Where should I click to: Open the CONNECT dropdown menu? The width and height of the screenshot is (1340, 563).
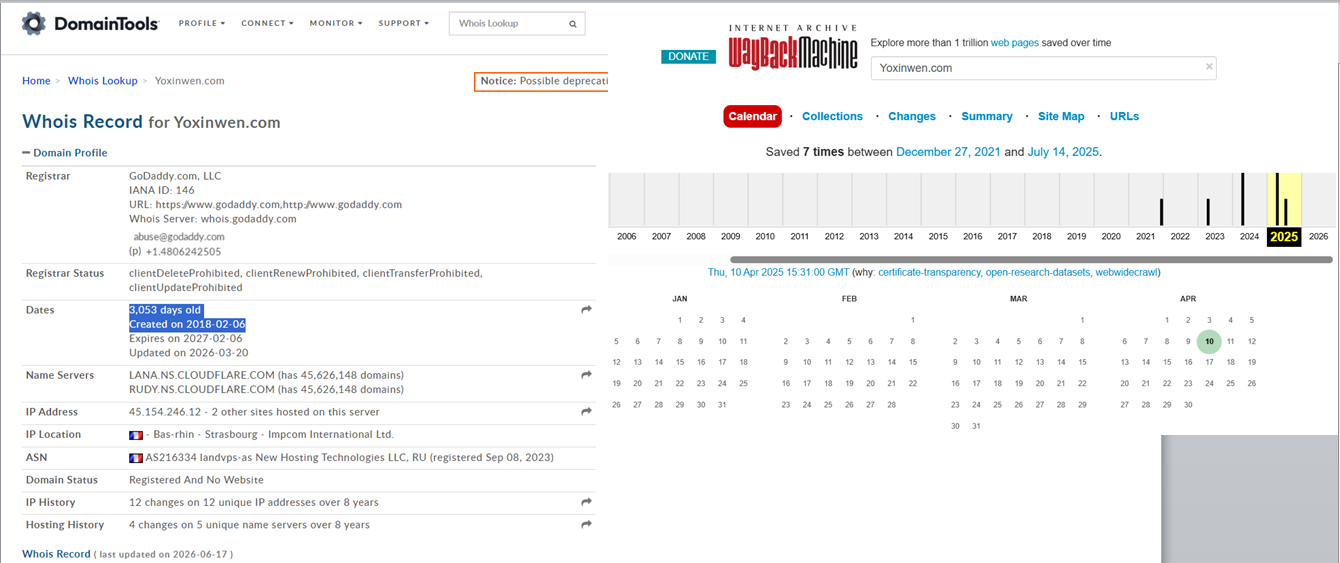click(x=267, y=23)
